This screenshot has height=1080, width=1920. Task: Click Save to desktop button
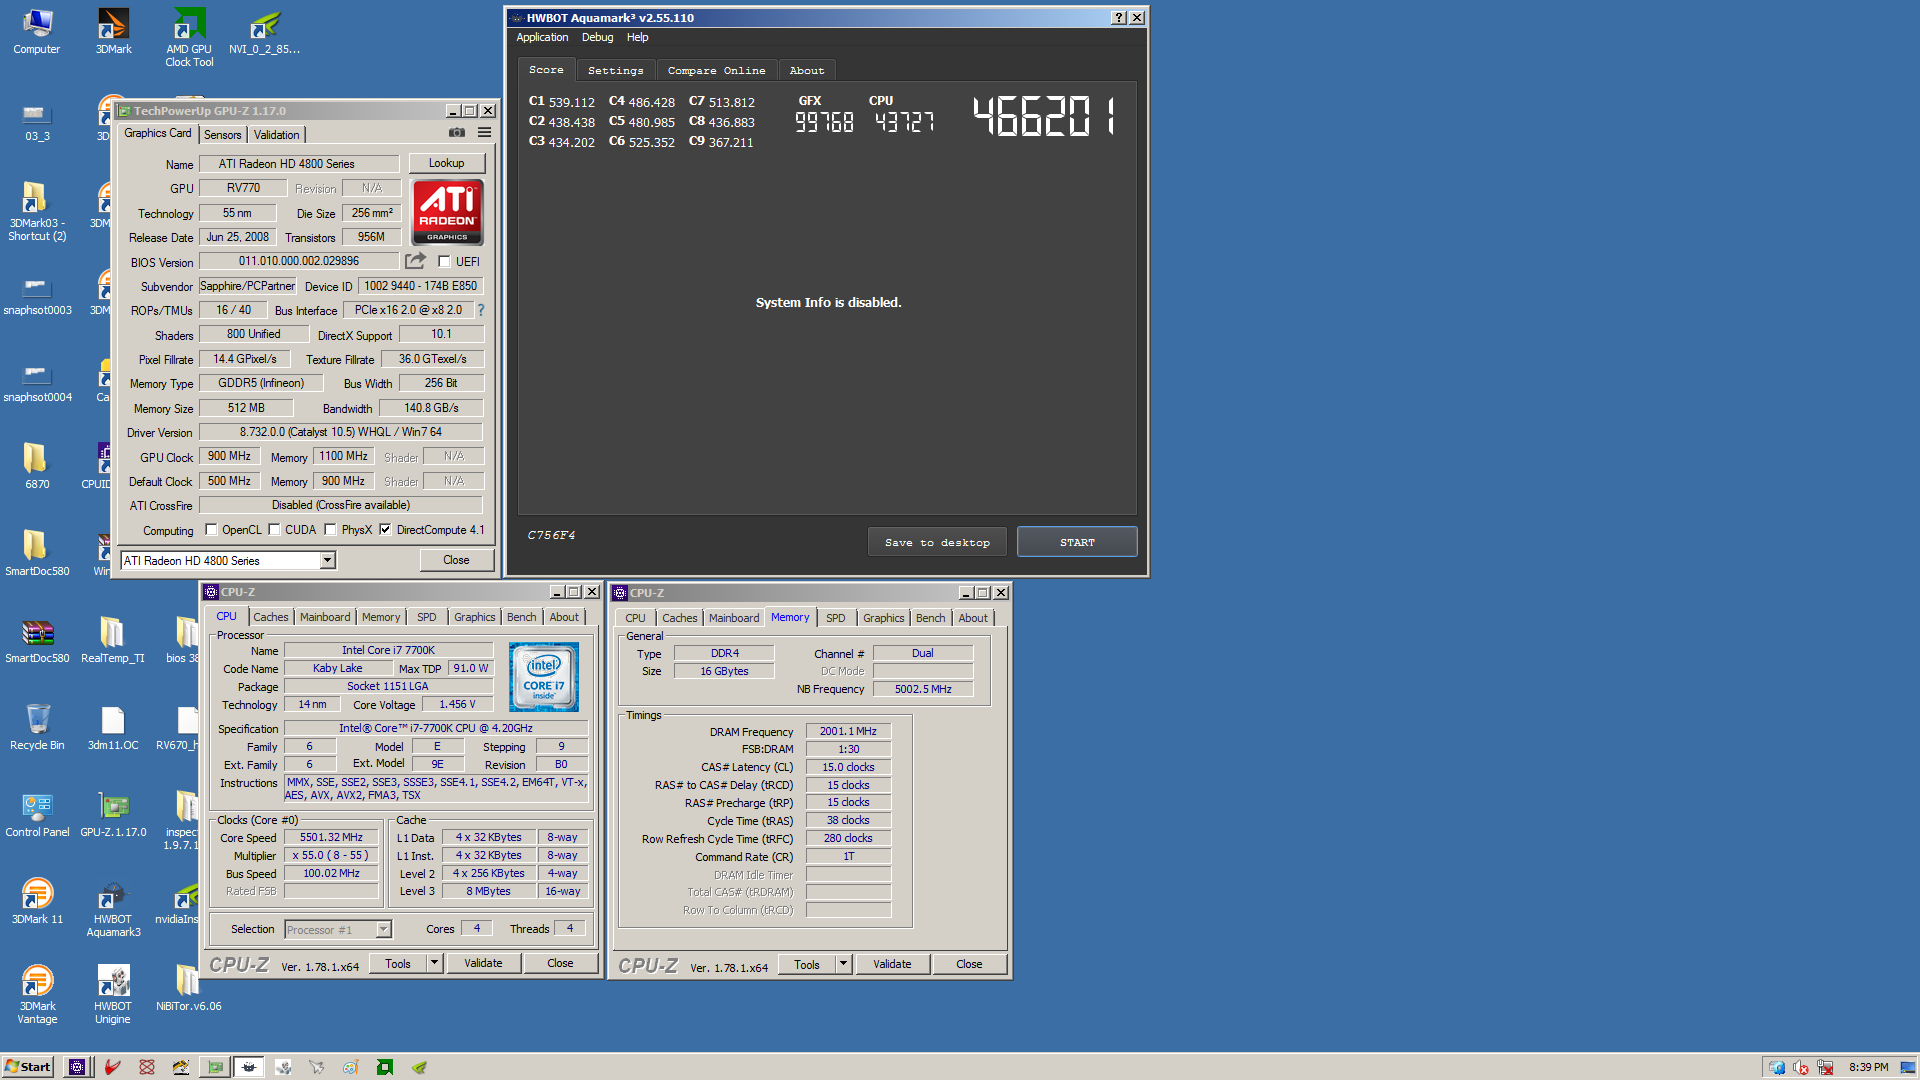tap(937, 542)
